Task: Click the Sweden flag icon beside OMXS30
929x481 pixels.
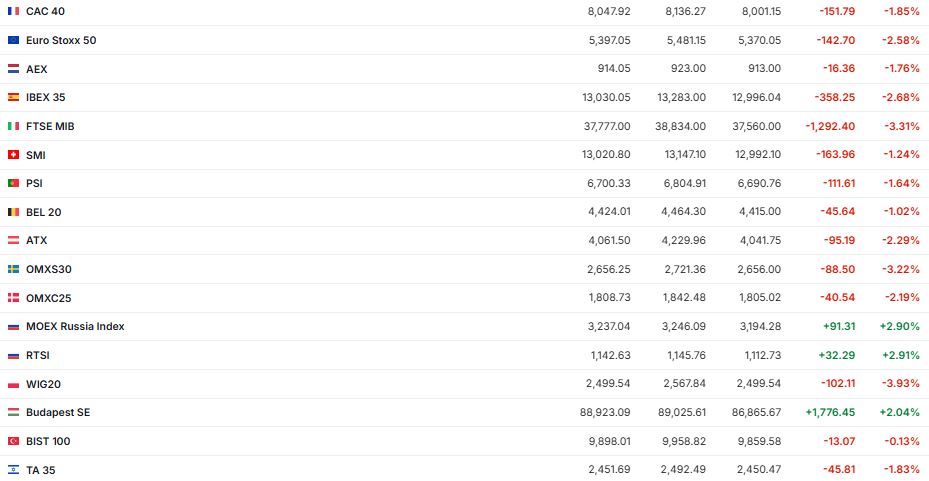Action: point(13,269)
